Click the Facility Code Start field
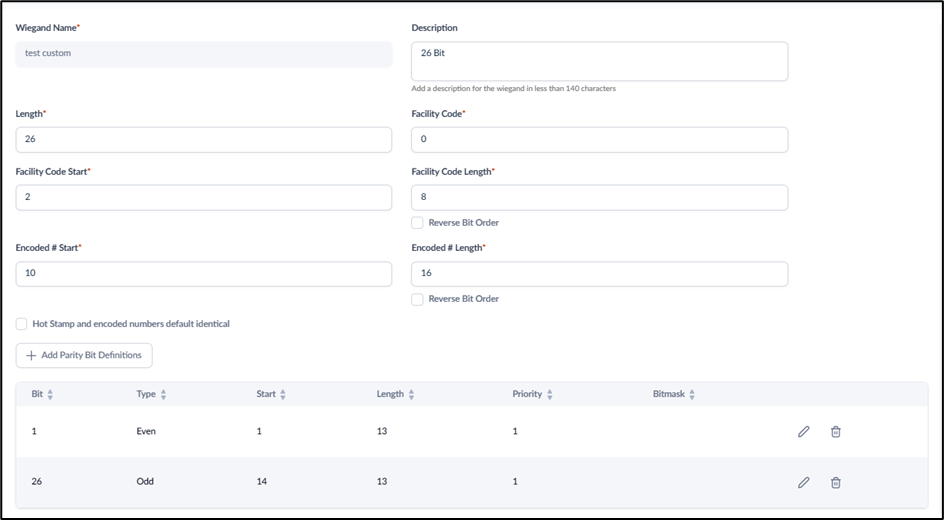The width and height of the screenshot is (944, 520). pyautogui.click(x=203, y=197)
